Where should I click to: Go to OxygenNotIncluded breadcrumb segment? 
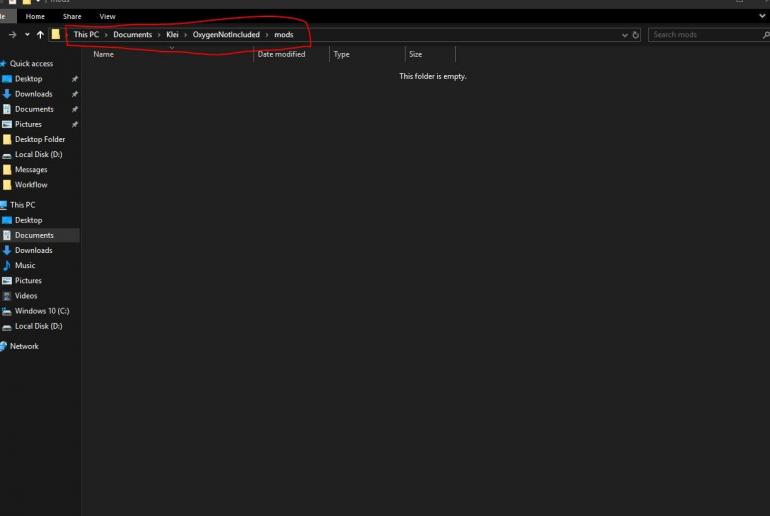point(225,35)
